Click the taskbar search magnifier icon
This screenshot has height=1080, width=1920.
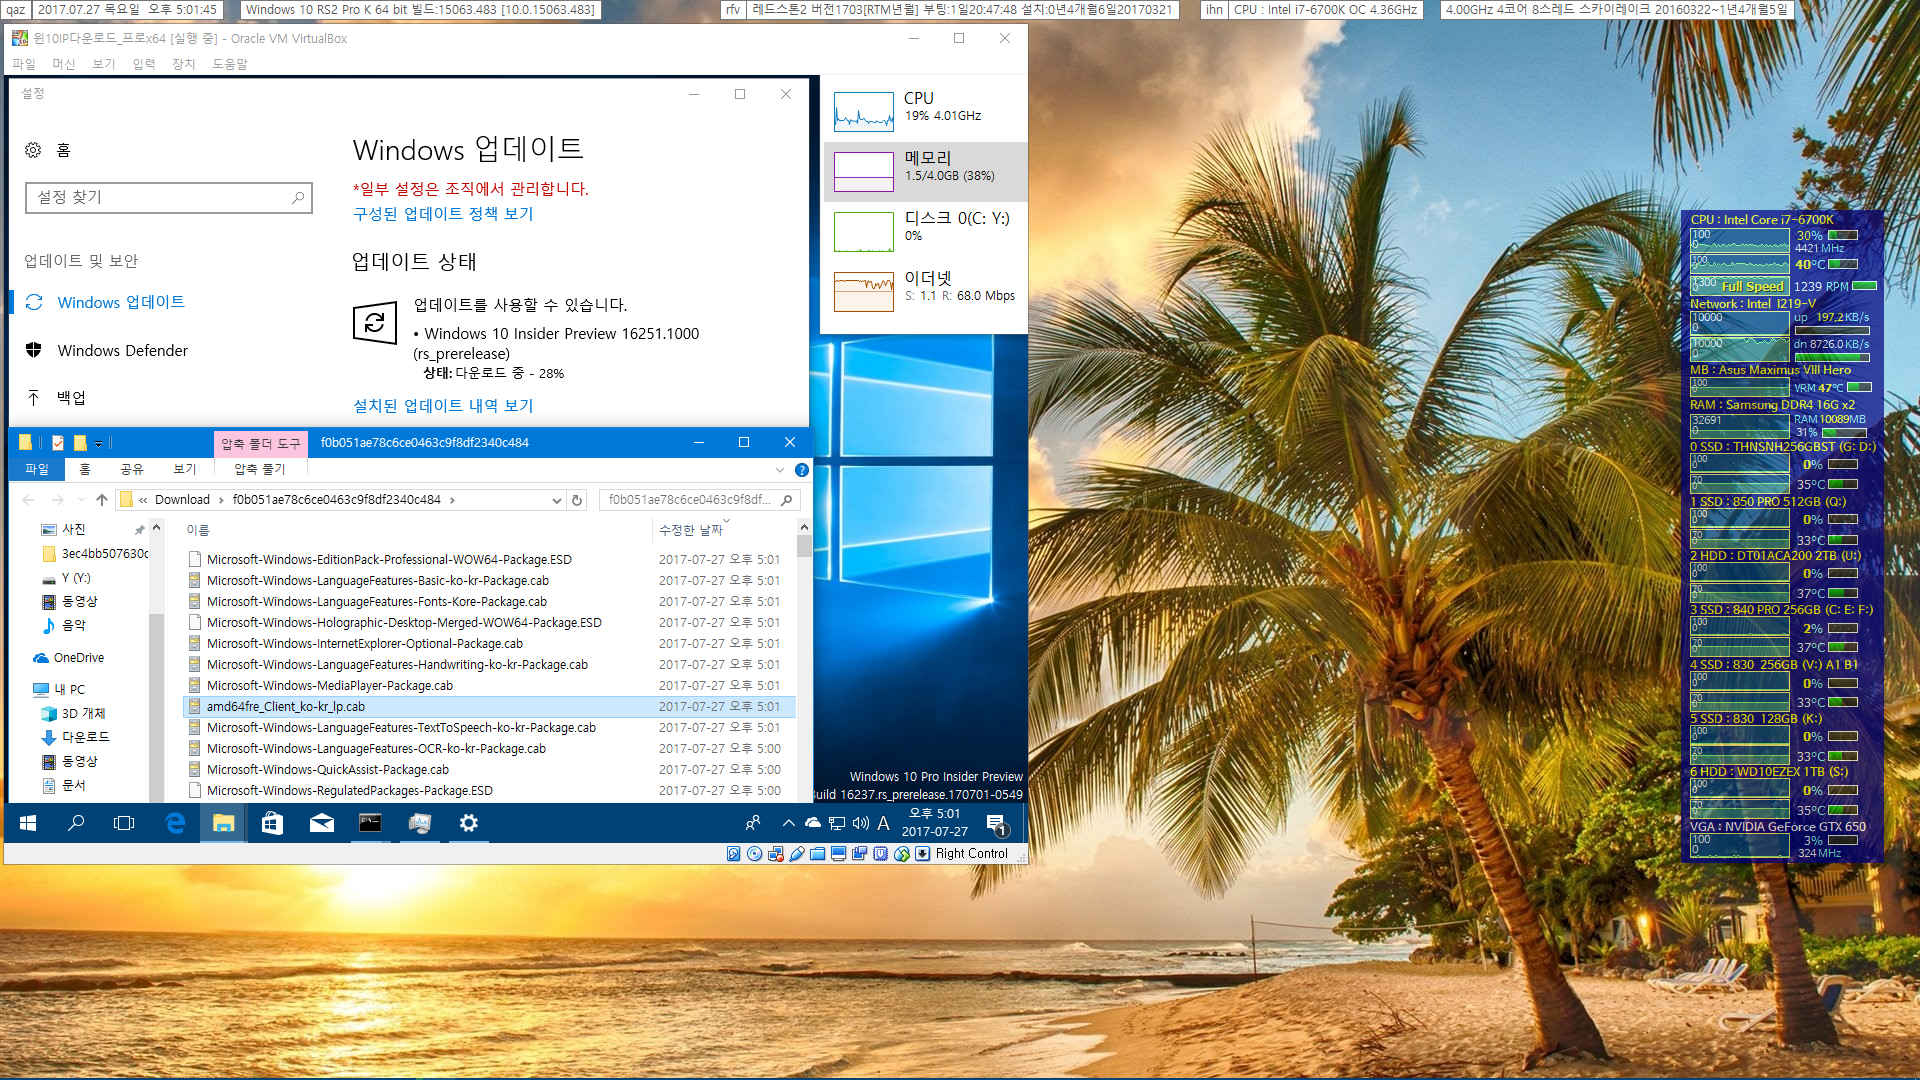[76, 823]
